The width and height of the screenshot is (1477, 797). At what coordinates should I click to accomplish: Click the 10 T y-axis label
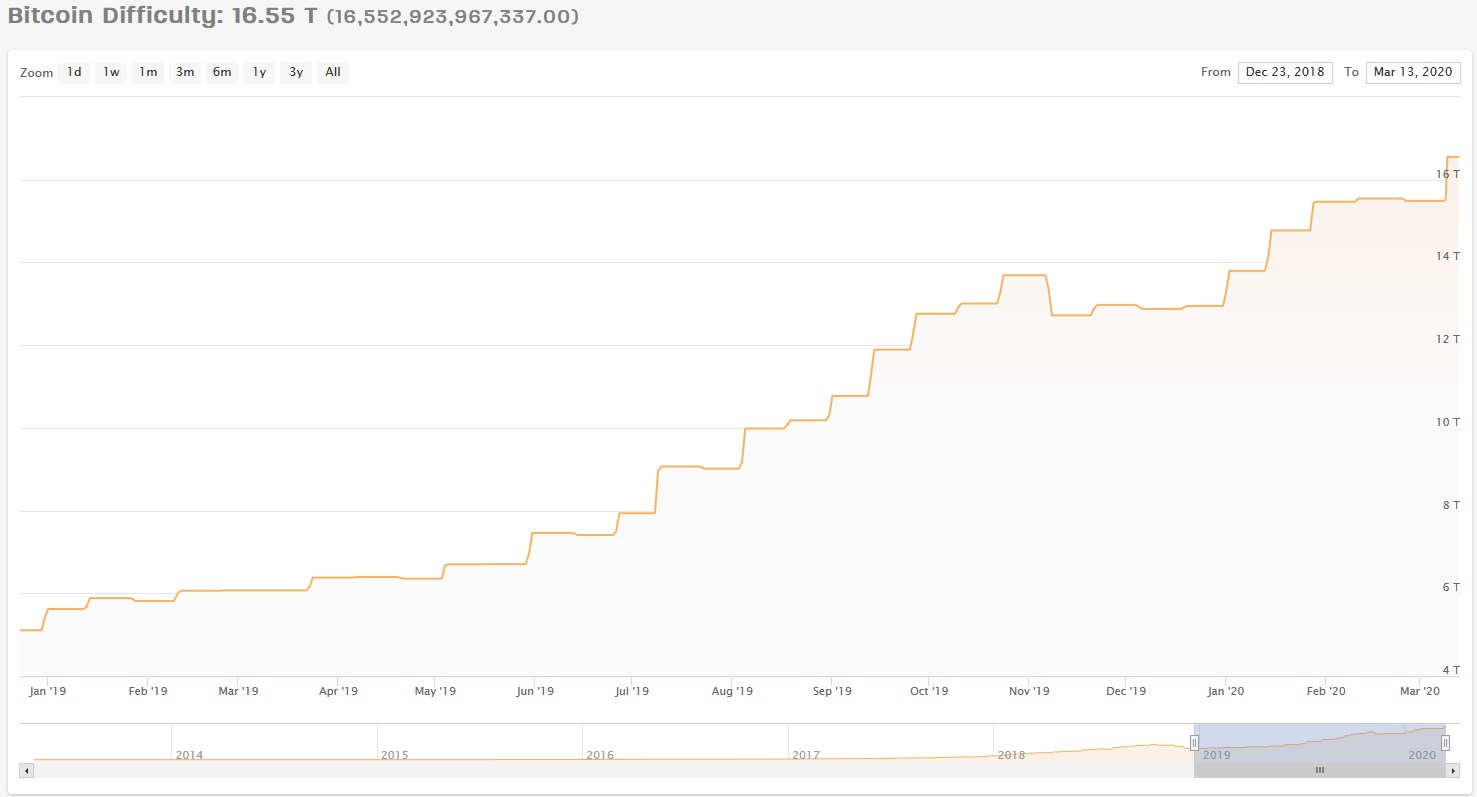[1447, 422]
